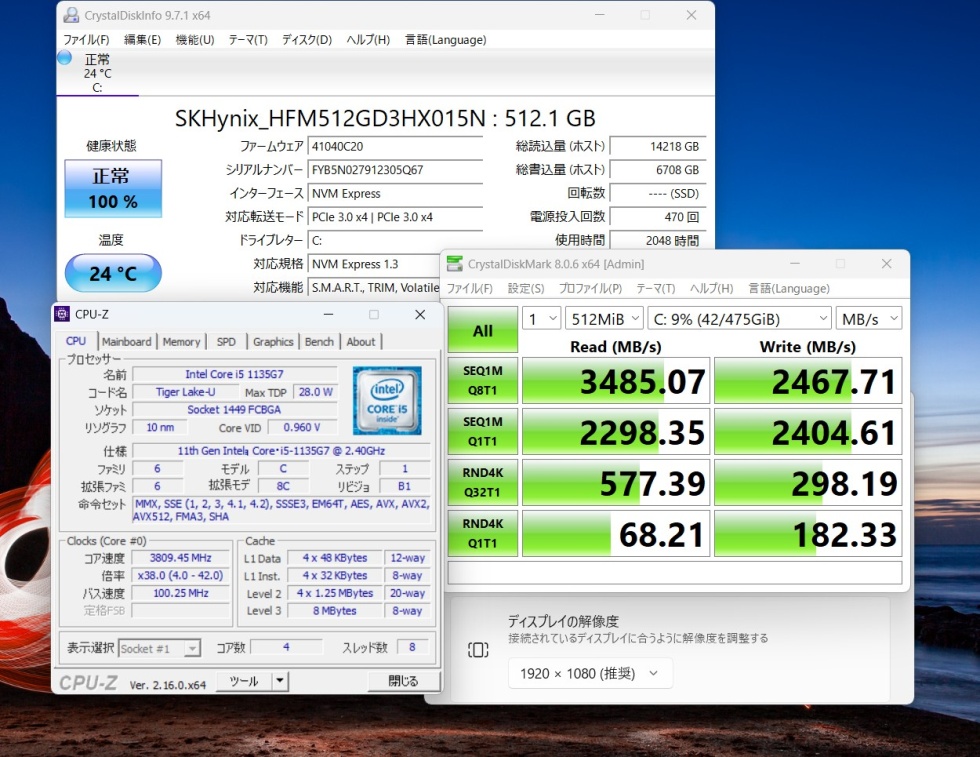Click the power-on count value 470 回
The image size is (980, 757).
click(658, 217)
